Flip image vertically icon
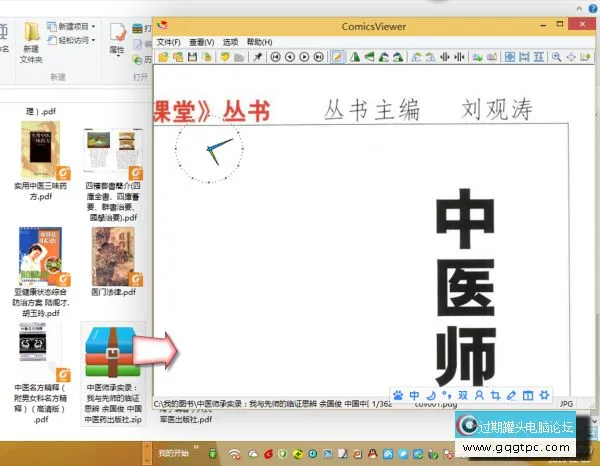 coord(369,57)
